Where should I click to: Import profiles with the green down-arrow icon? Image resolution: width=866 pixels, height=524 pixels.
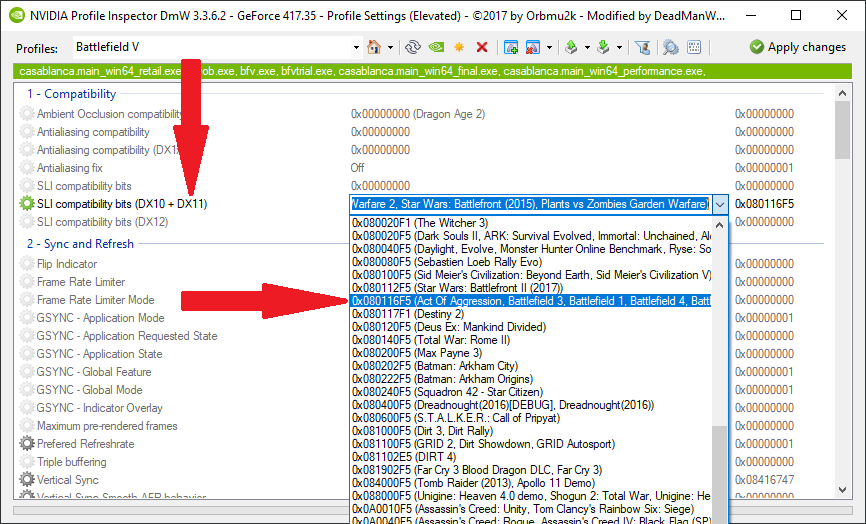(603, 47)
